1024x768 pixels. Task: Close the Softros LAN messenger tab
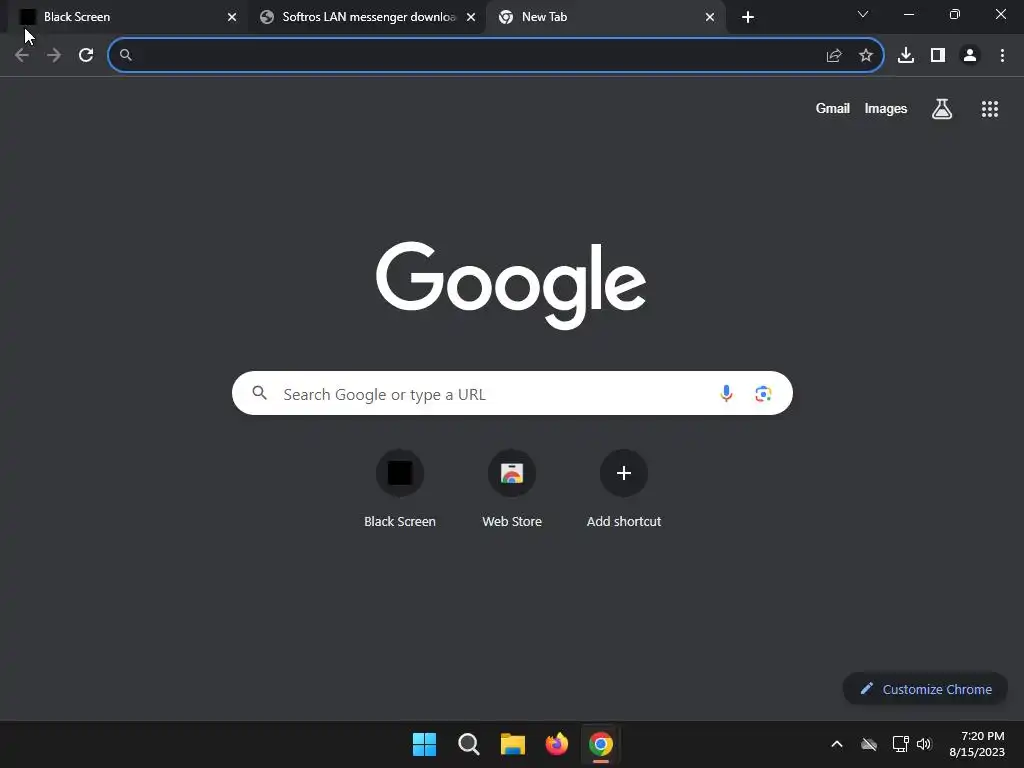point(471,17)
